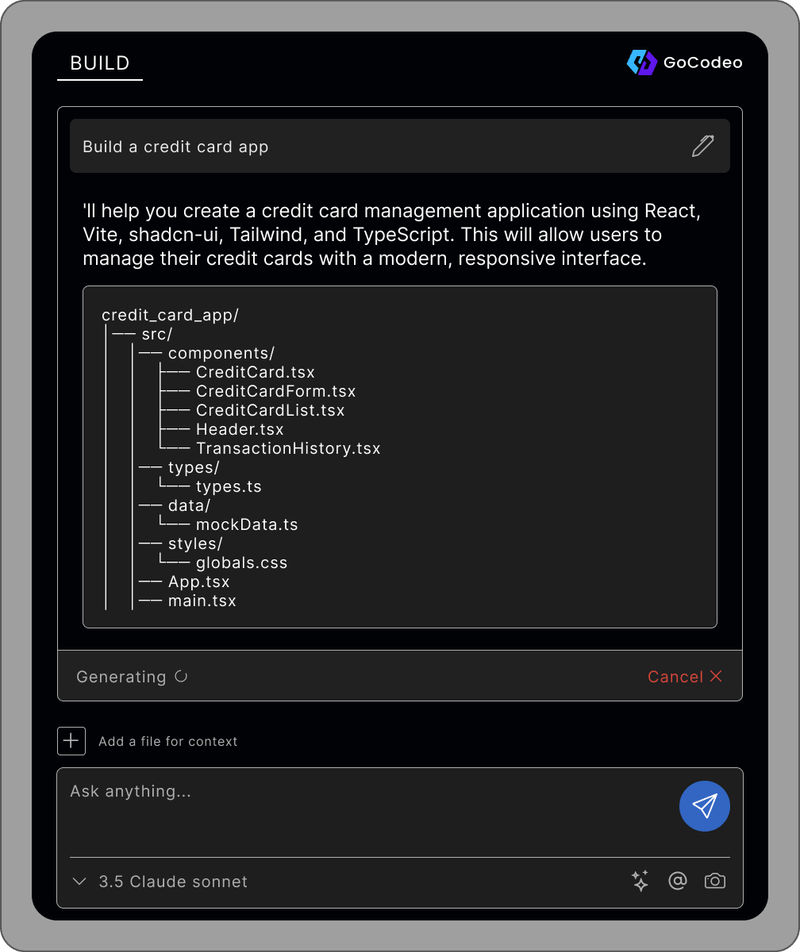Click the underlined BUILD heading
Viewport: 800px width, 952px height.
coord(99,63)
